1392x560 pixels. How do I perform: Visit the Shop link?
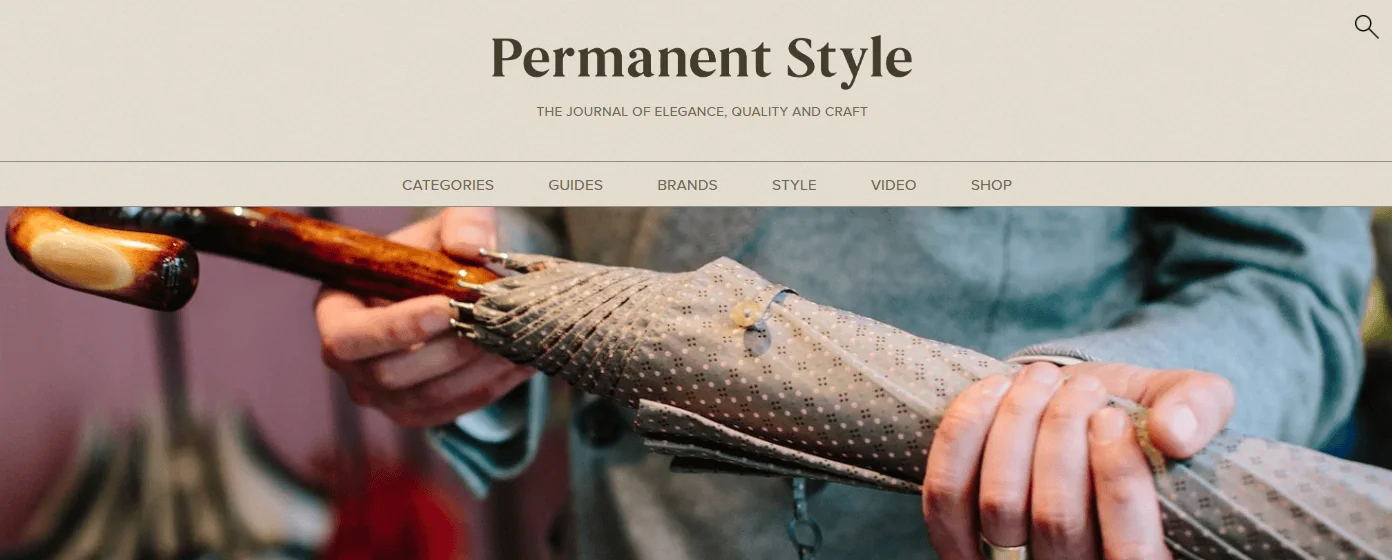click(991, 185)
